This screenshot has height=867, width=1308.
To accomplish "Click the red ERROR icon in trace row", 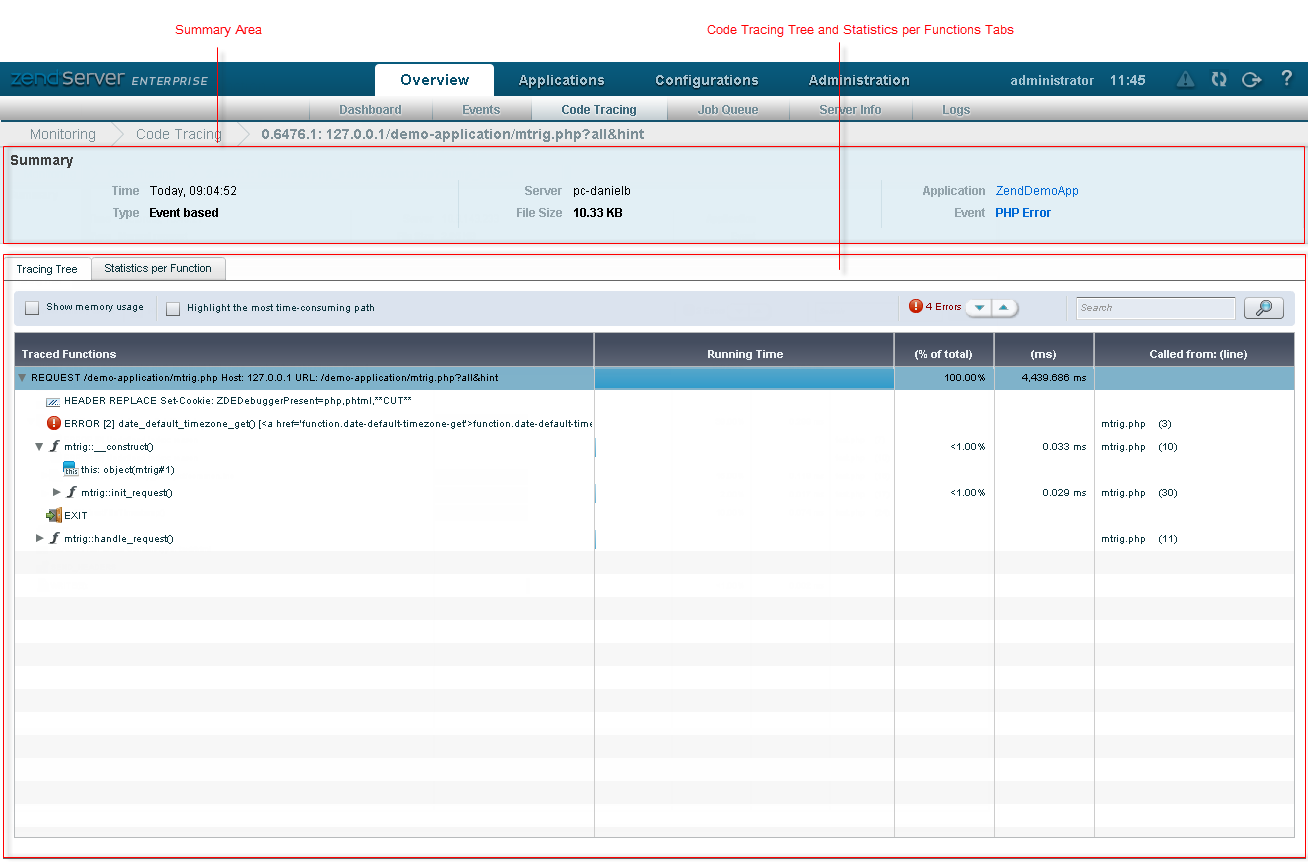I will 54,423.
